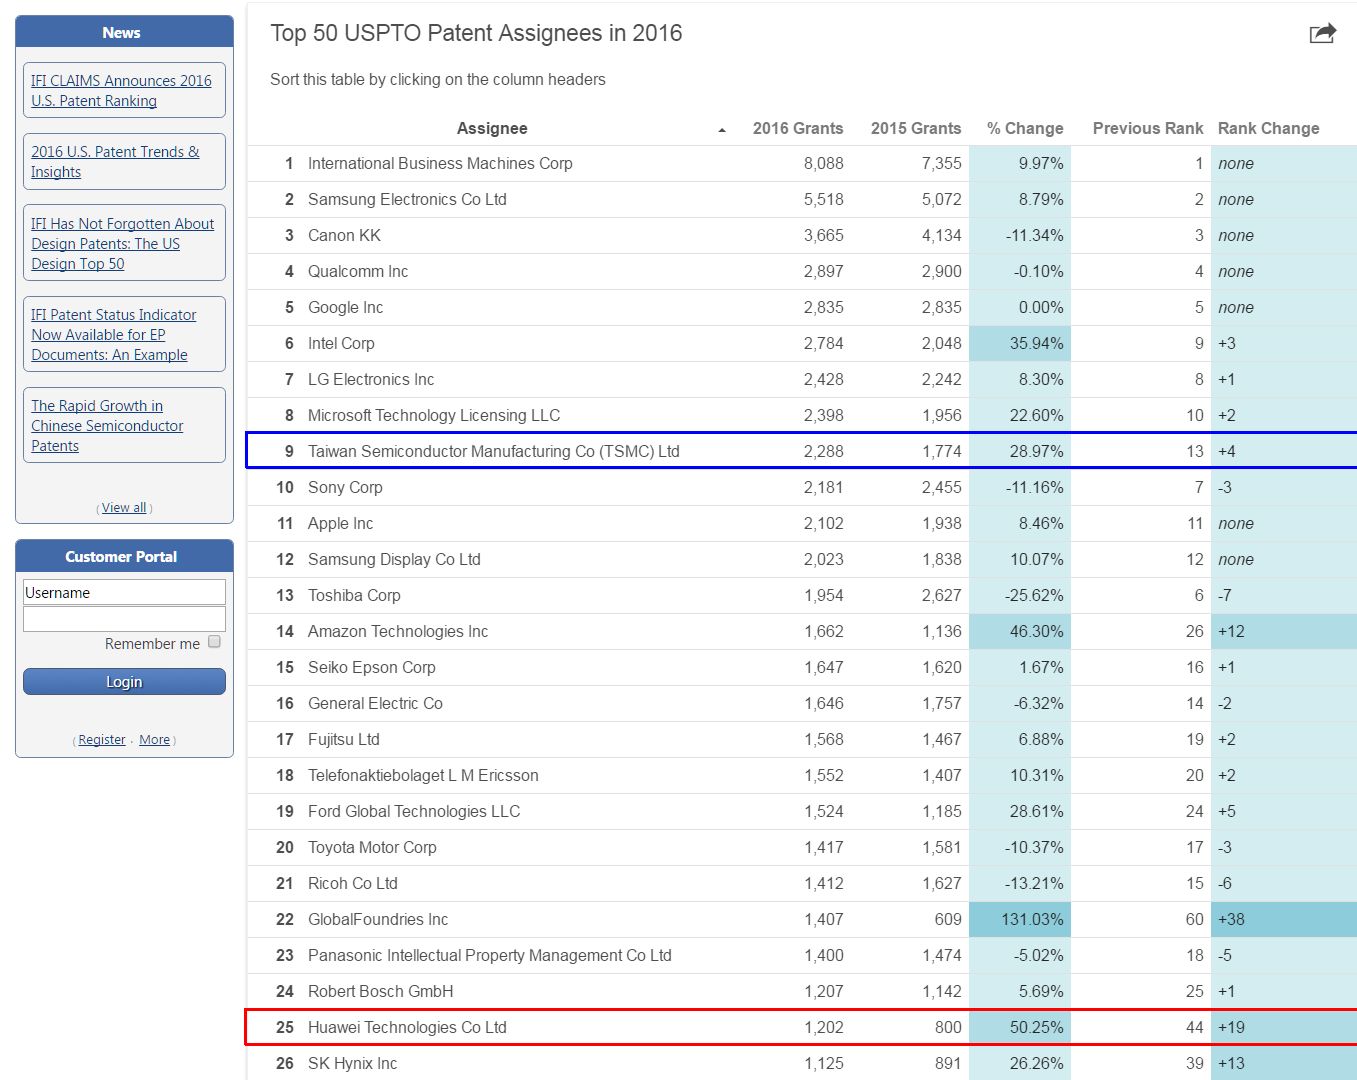The image size is (1357, 1080).
Task: Click the News panel header
Action: coord(124,32)
